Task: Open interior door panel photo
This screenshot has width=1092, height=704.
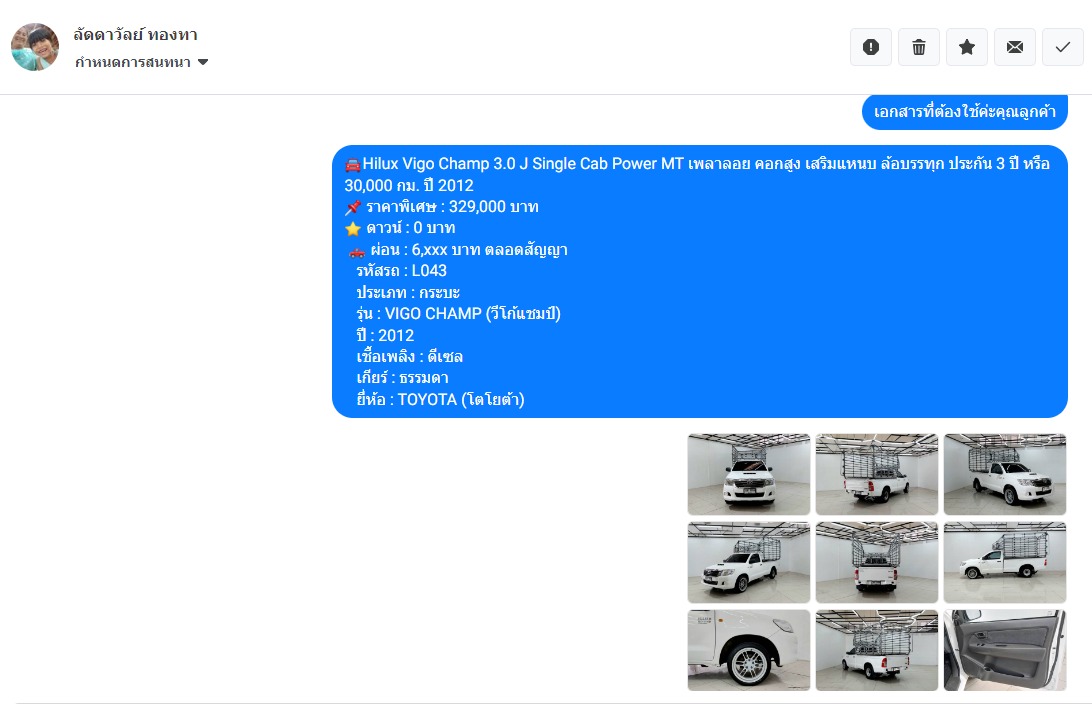Action: pos(1005,650)
